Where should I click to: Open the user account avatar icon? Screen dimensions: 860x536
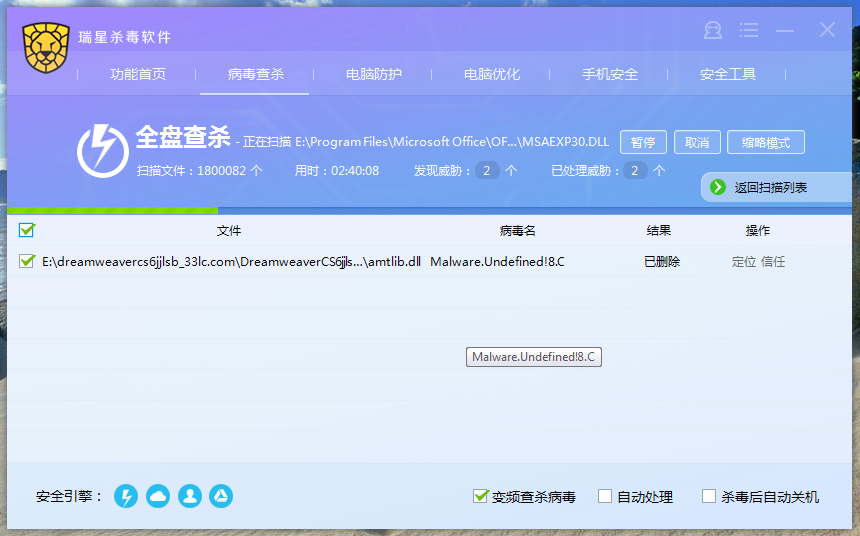[x=712, y=30]
